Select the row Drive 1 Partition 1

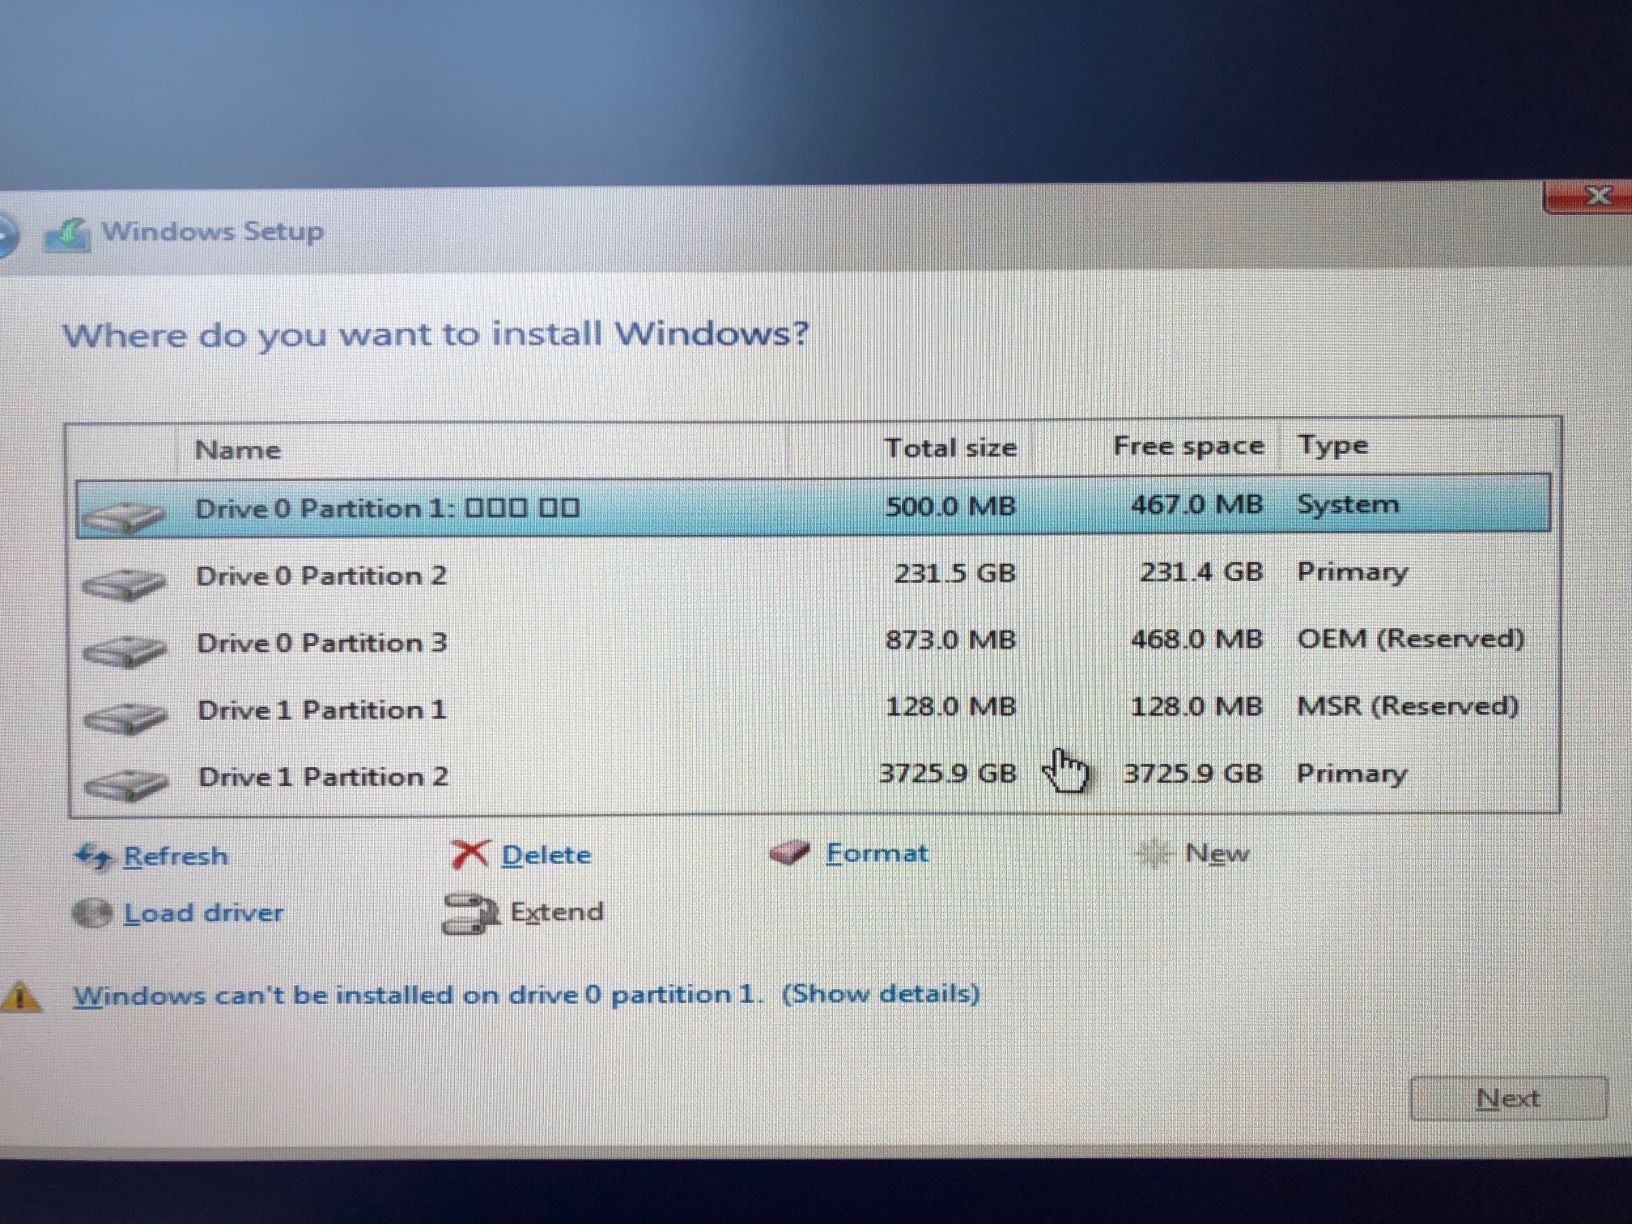click(814, 708)
